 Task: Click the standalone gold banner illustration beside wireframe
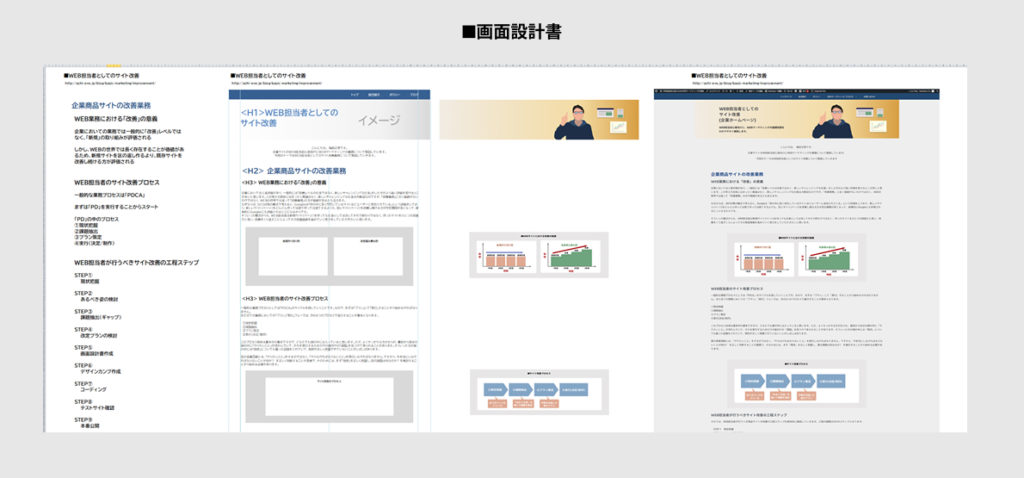539,120
